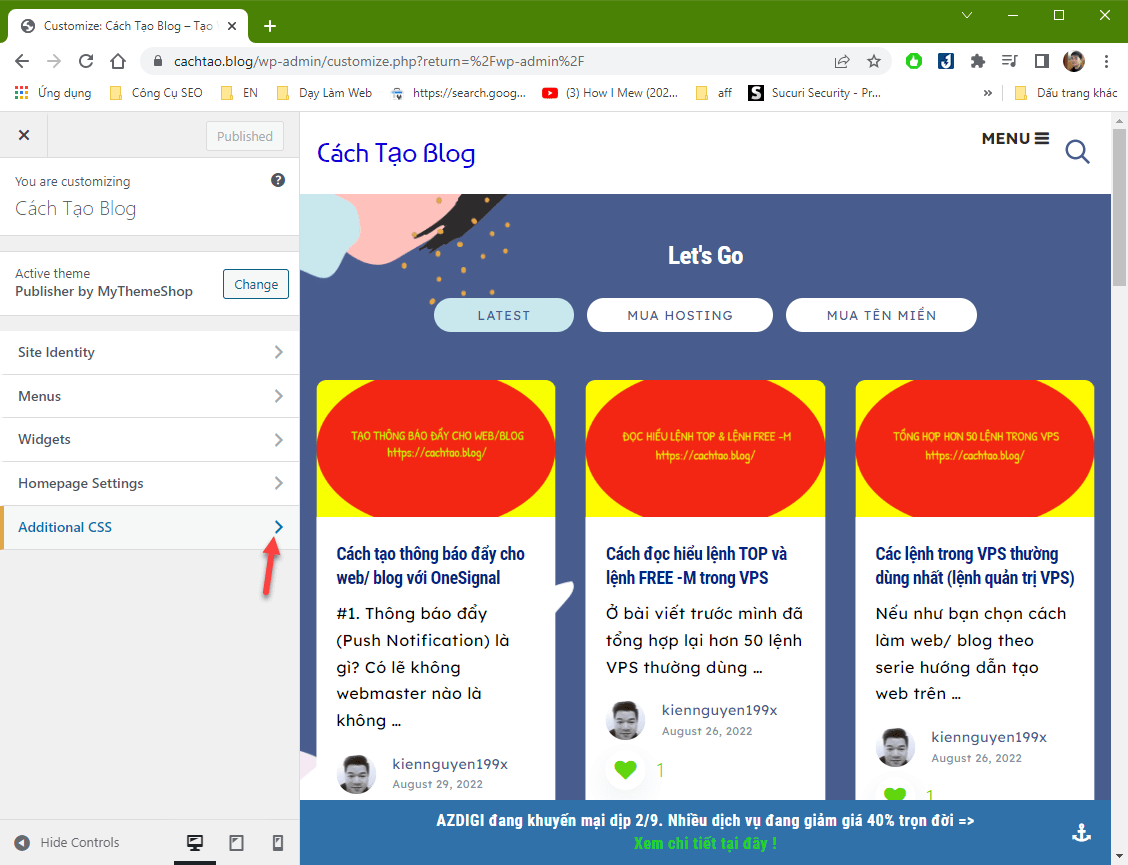Go forward in browser history
Screen dimensions: 1128x865
(x=54, y=61)
